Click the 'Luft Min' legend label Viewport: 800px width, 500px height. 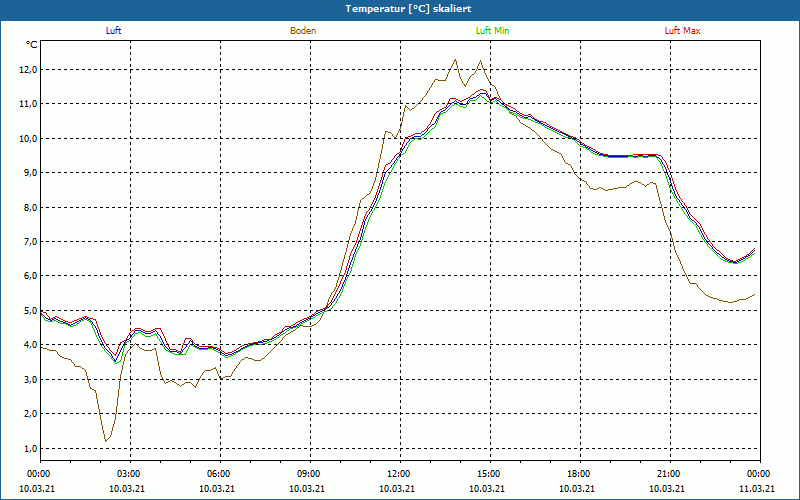492,31
